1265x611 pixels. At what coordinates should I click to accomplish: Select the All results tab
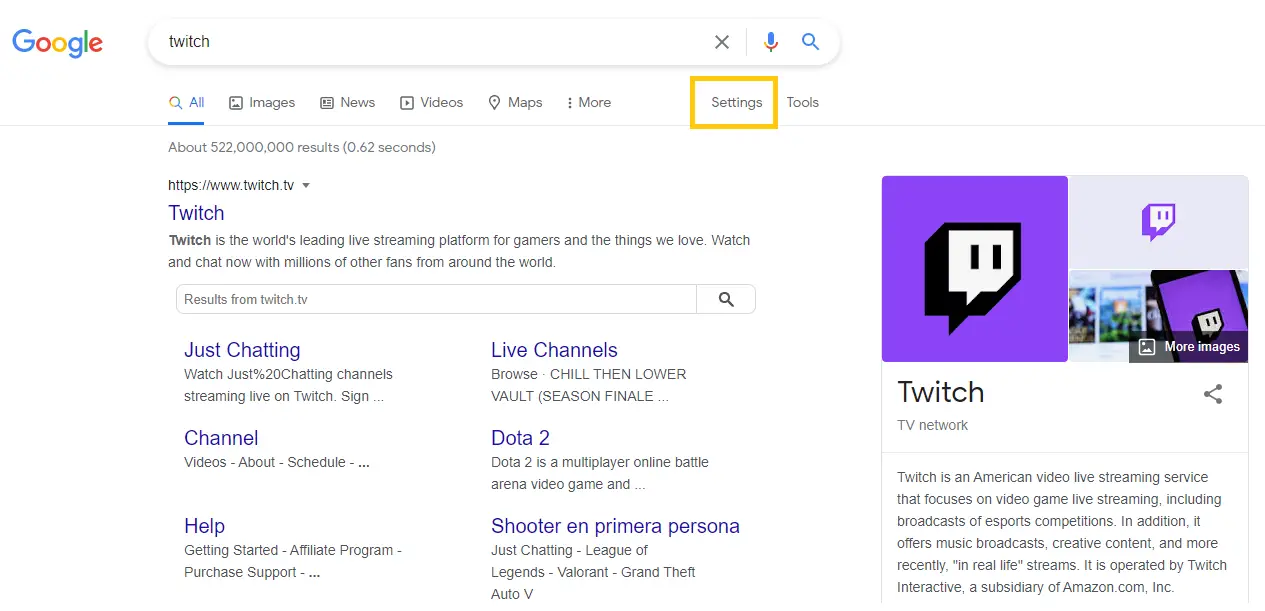click(187, 102)
